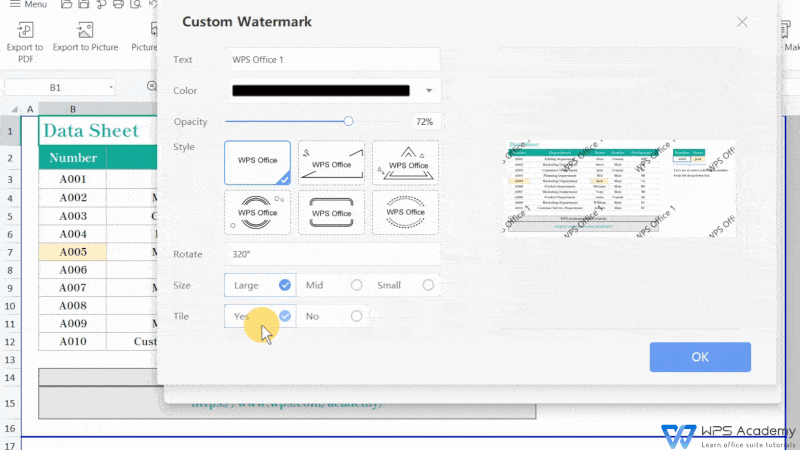
Task: Select the plain WPS Office watermark style
Action: [258, 163]
